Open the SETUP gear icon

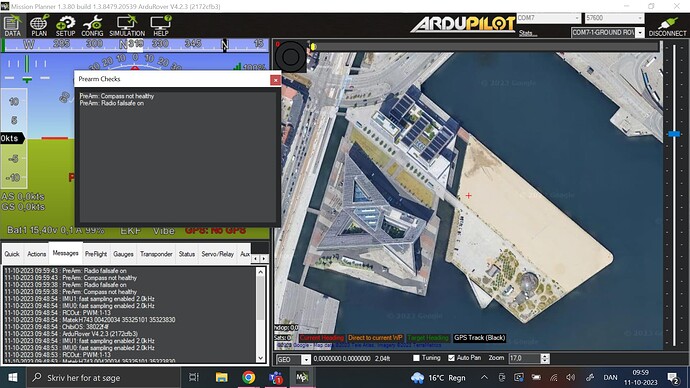coord(65,26)
